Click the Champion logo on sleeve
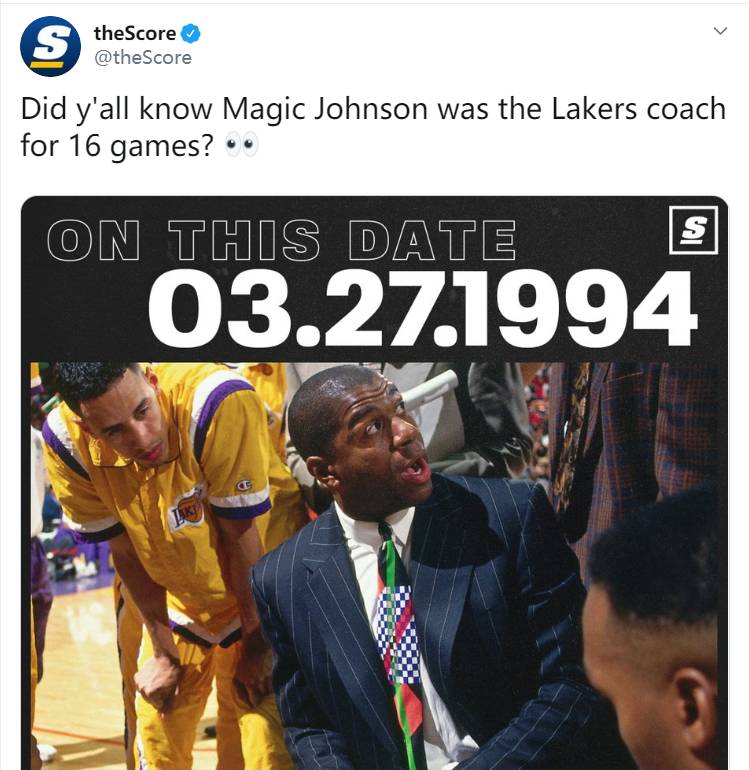Screen dimensions: 749x770 tap(244, 486)
